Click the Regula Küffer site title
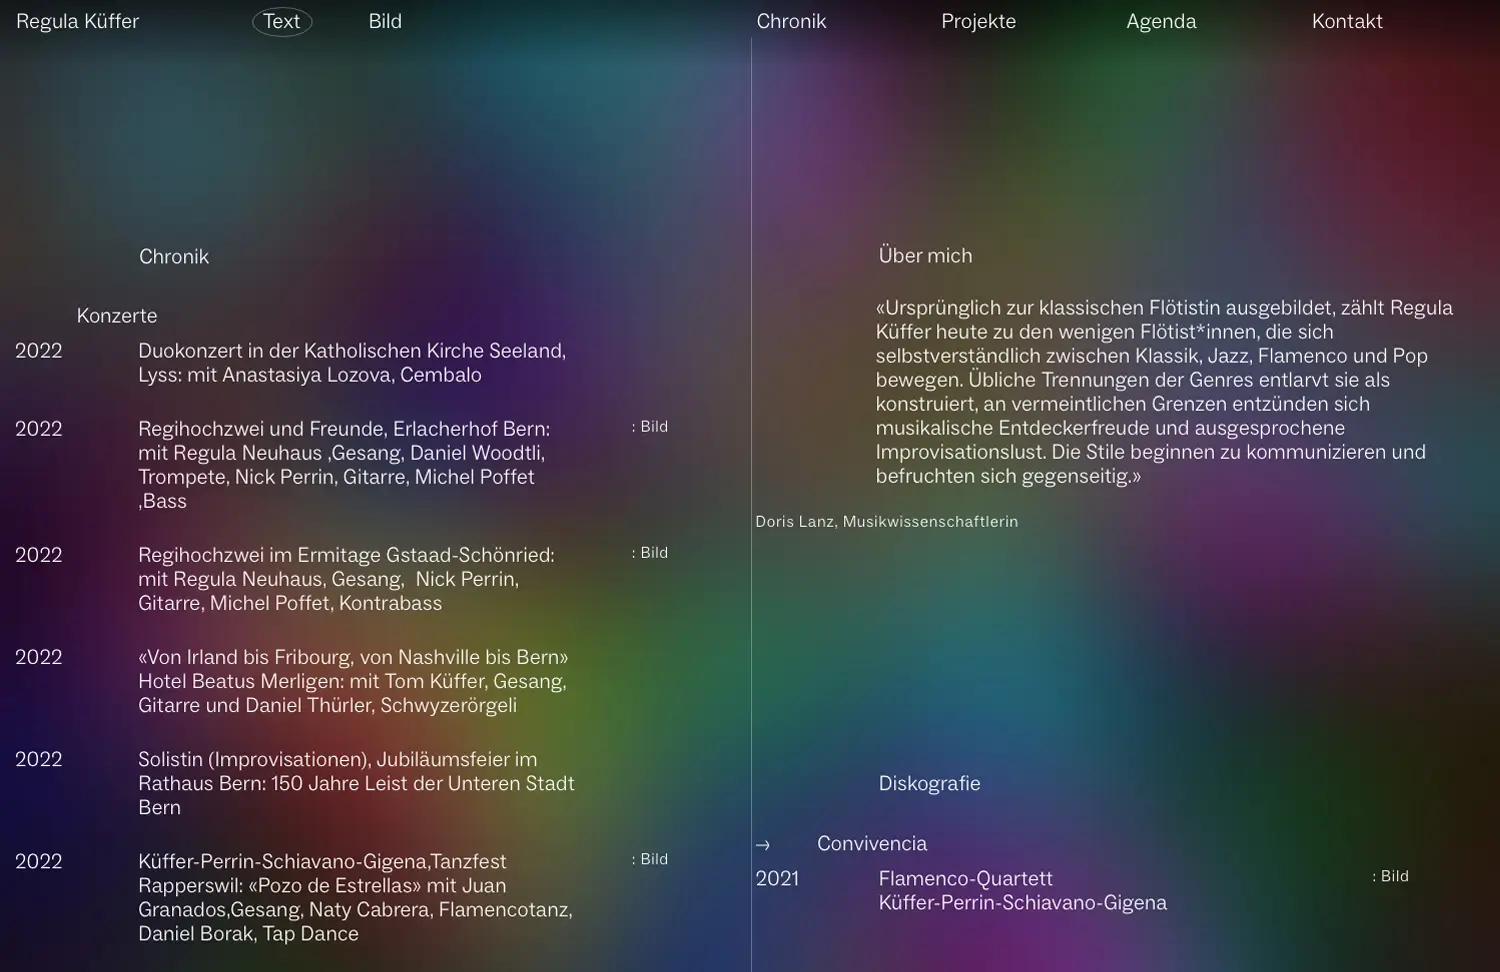 click(78, 21)
